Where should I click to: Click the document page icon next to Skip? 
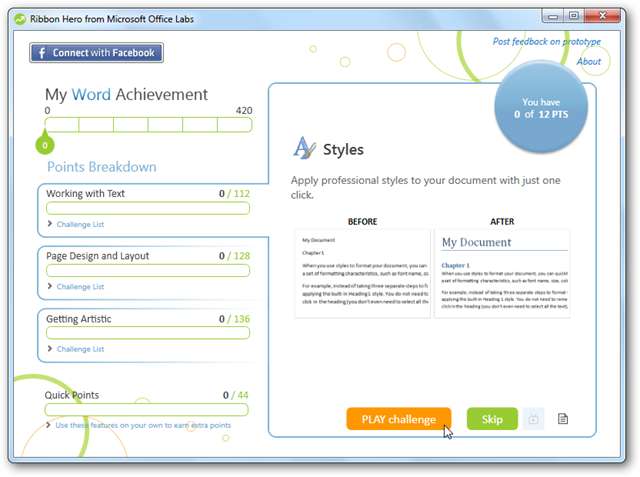click(x=563, y=419)
